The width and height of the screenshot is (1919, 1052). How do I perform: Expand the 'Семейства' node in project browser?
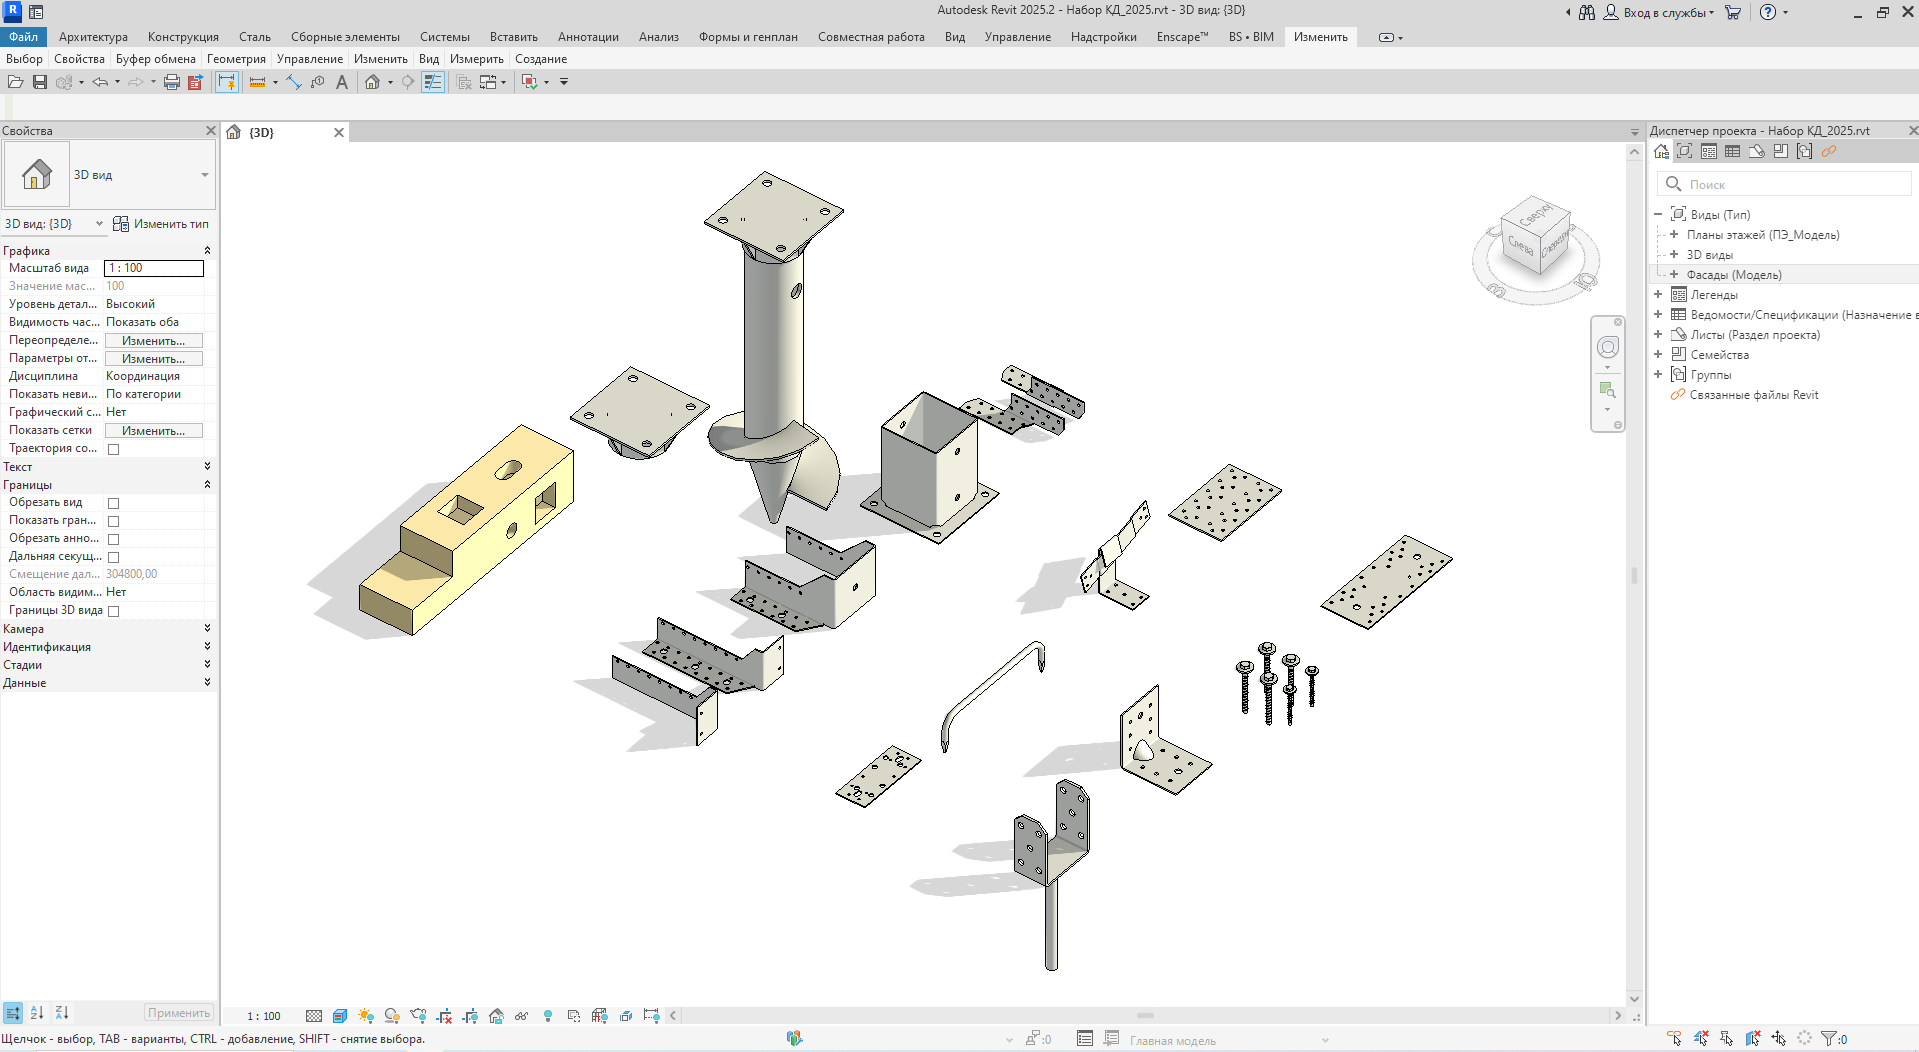pos(1658,355)
